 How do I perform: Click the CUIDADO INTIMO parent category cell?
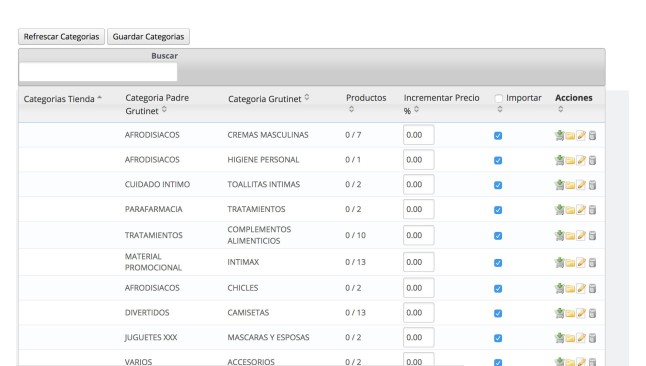[157, 184]
